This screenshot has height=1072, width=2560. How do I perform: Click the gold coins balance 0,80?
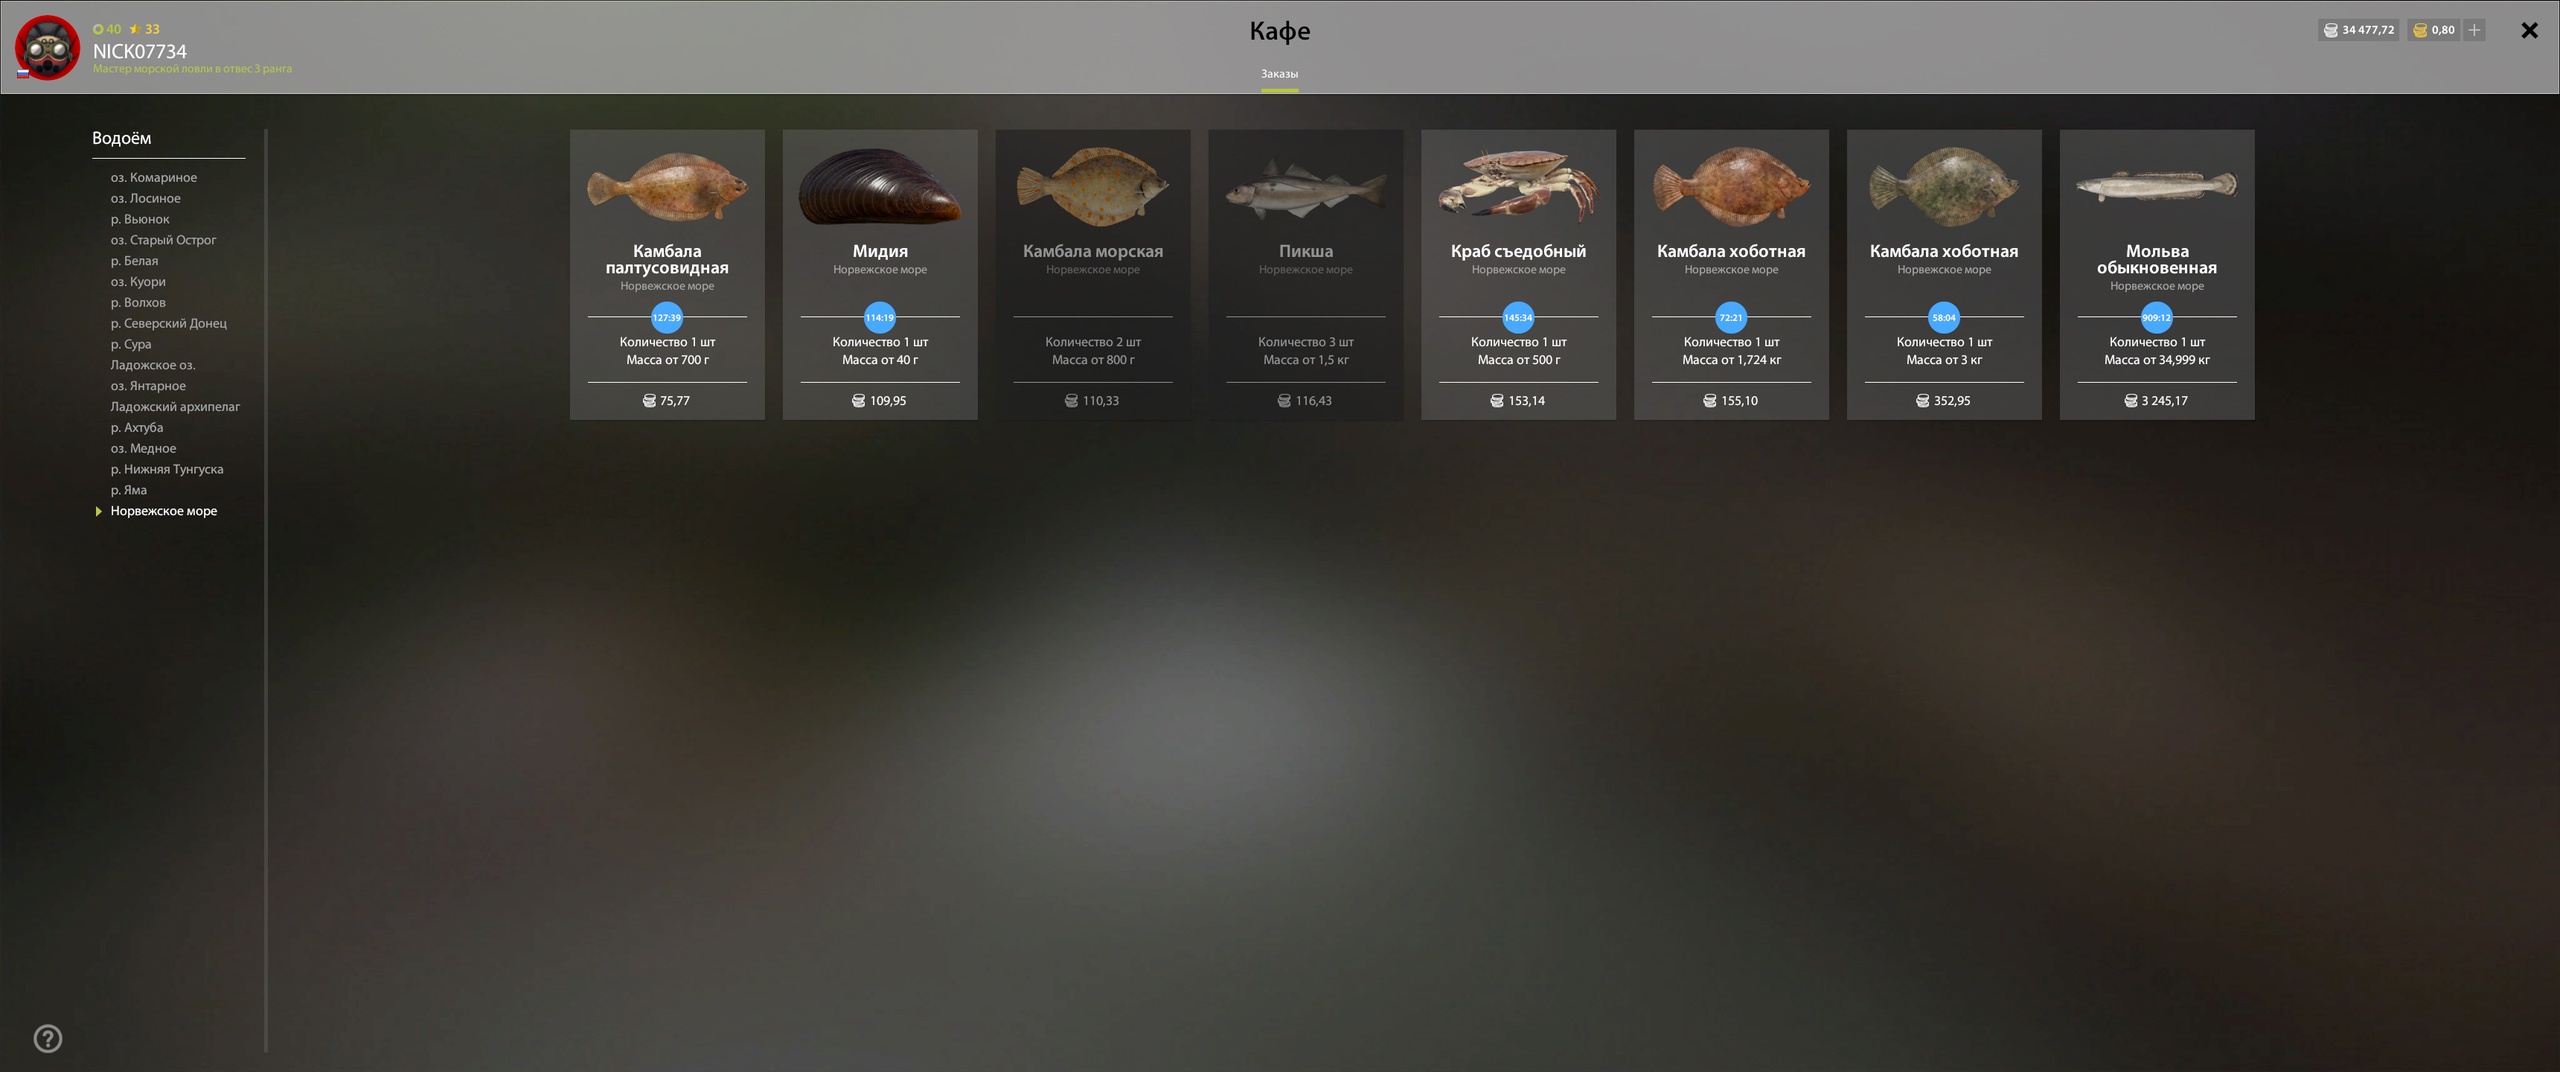pos(2433,30)
